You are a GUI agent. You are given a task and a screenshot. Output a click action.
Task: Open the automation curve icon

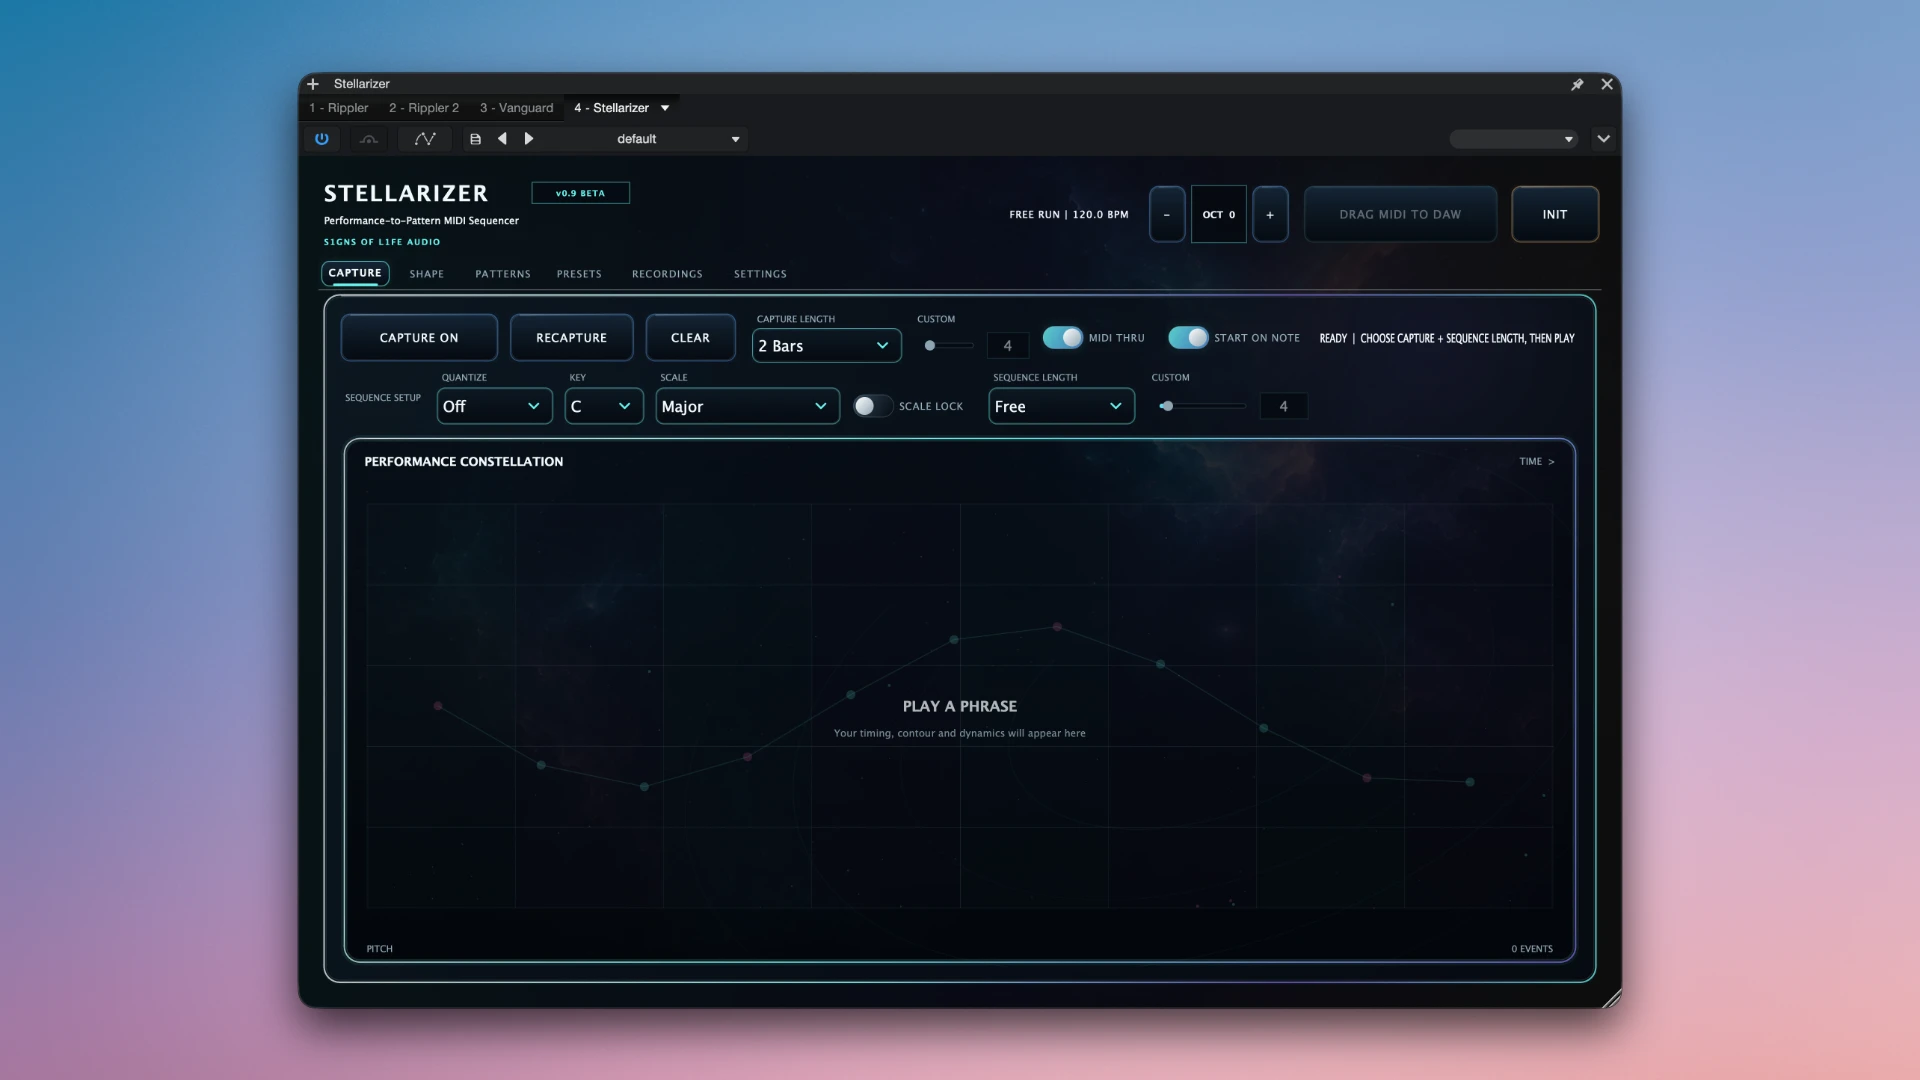point(425,139)
